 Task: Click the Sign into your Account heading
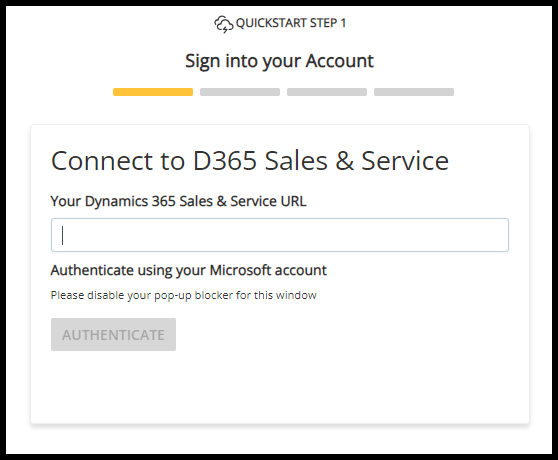(x=279, y=61)
